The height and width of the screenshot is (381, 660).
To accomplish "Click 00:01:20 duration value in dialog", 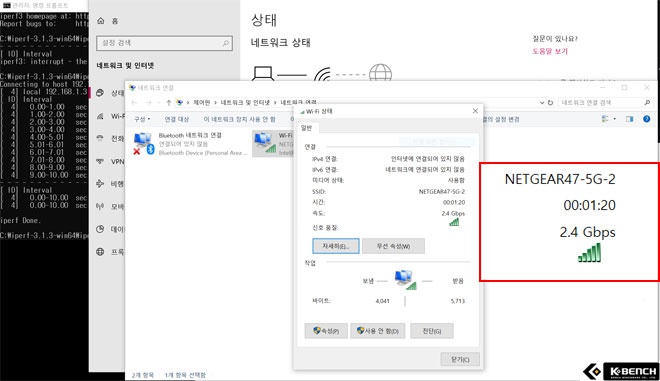I will (454, 202).
